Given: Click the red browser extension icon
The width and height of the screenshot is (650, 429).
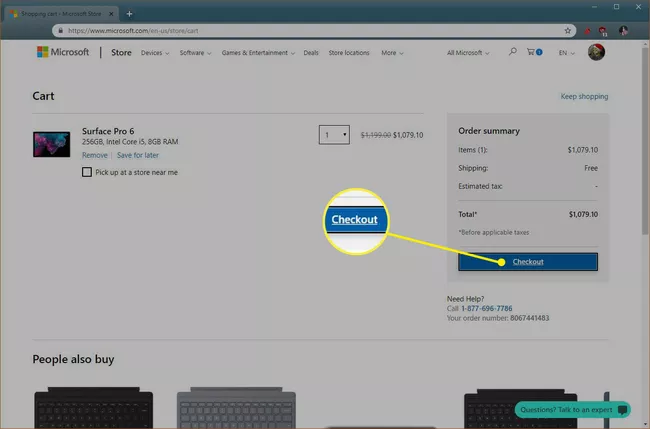Looking at the screenshot, I should (x=587, y=31).
